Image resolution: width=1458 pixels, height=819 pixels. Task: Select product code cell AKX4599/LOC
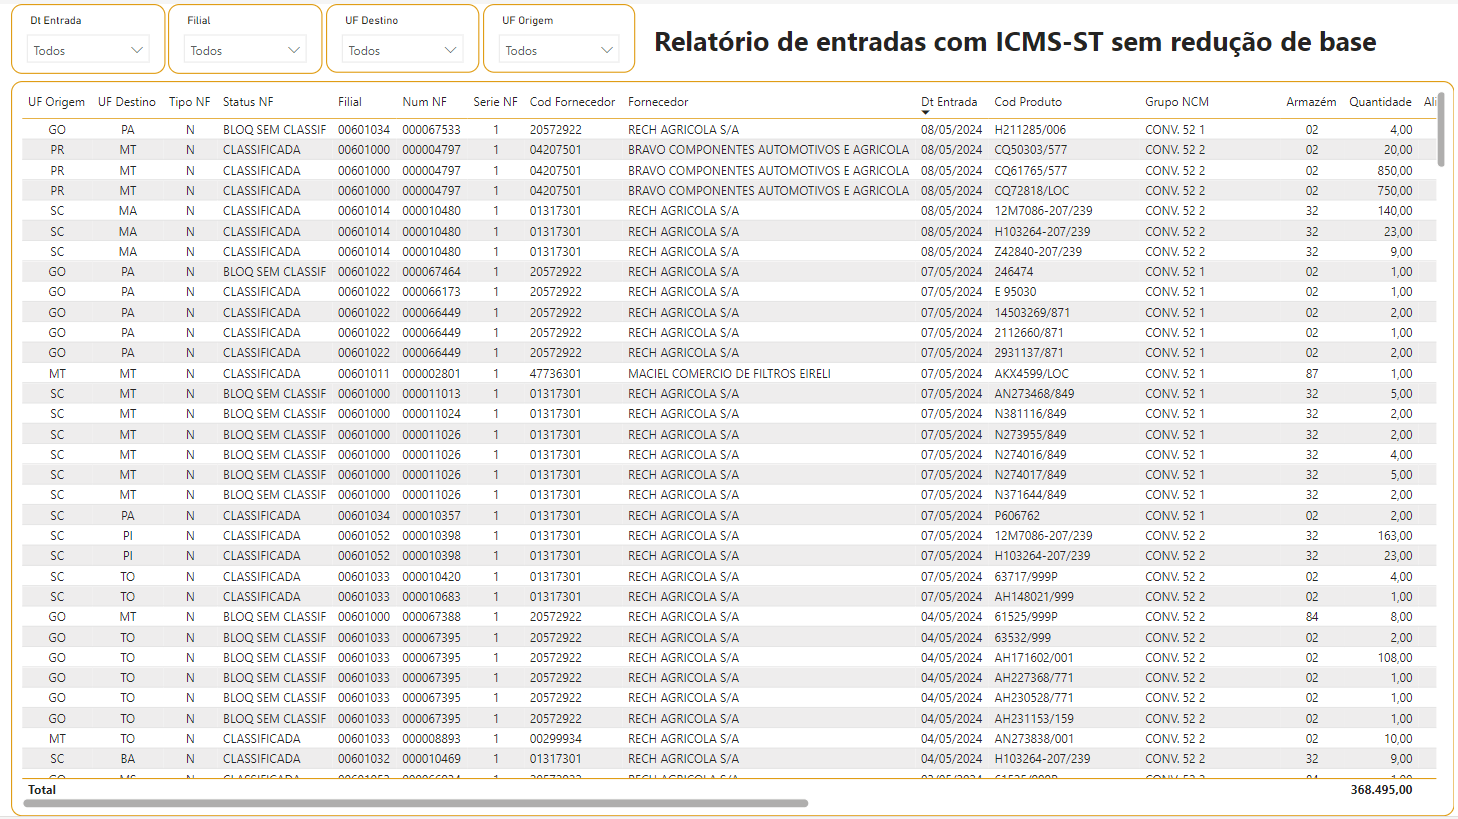click(1031, 374)
